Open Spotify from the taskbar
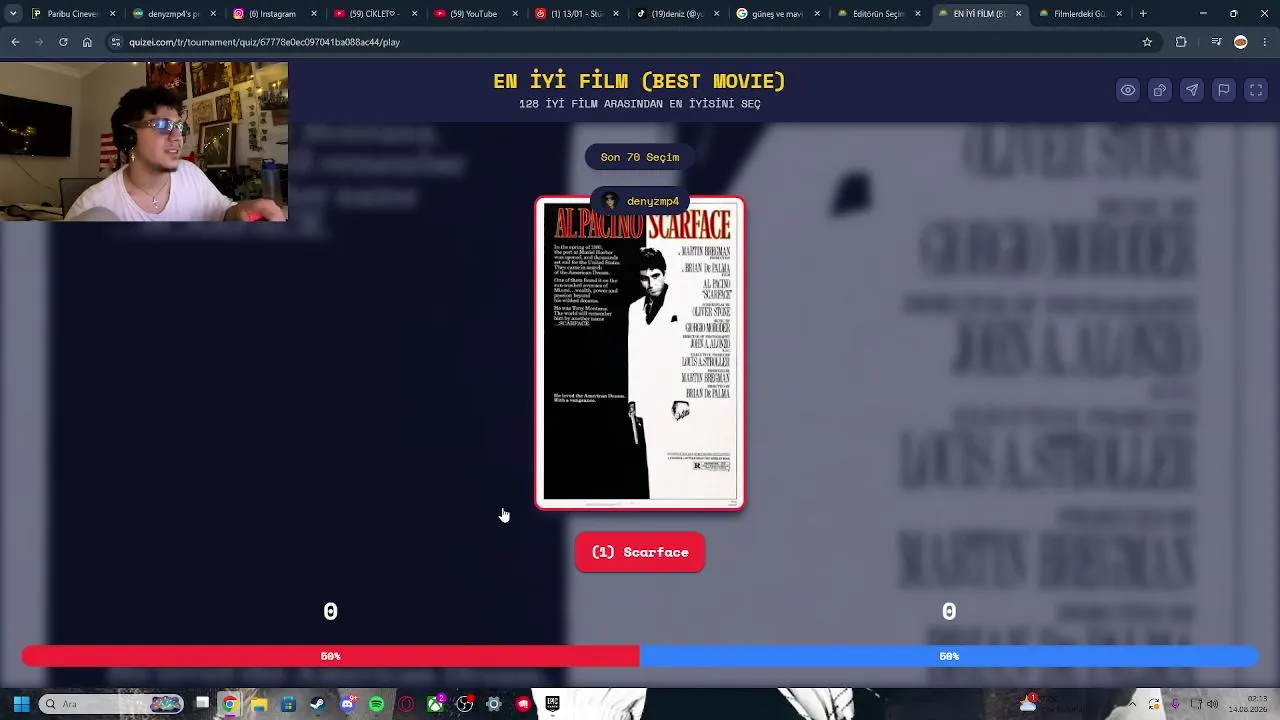 point(376,704)
